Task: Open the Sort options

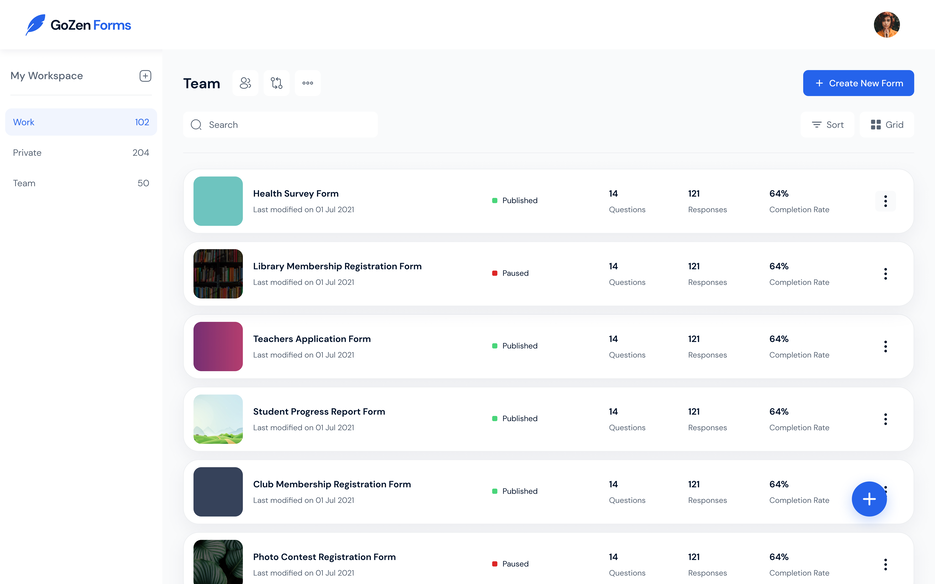Action: pos(828,124)
